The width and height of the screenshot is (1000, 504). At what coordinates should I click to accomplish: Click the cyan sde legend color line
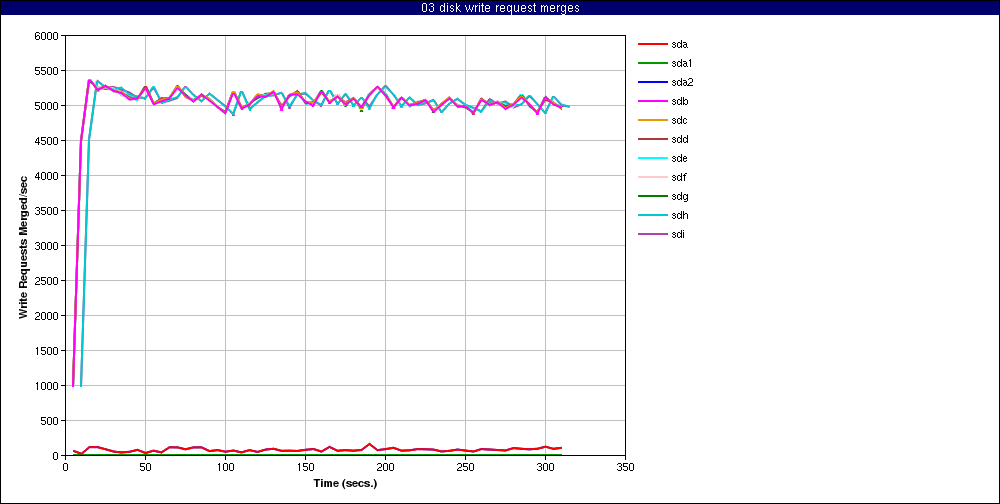tap(652, 158)
